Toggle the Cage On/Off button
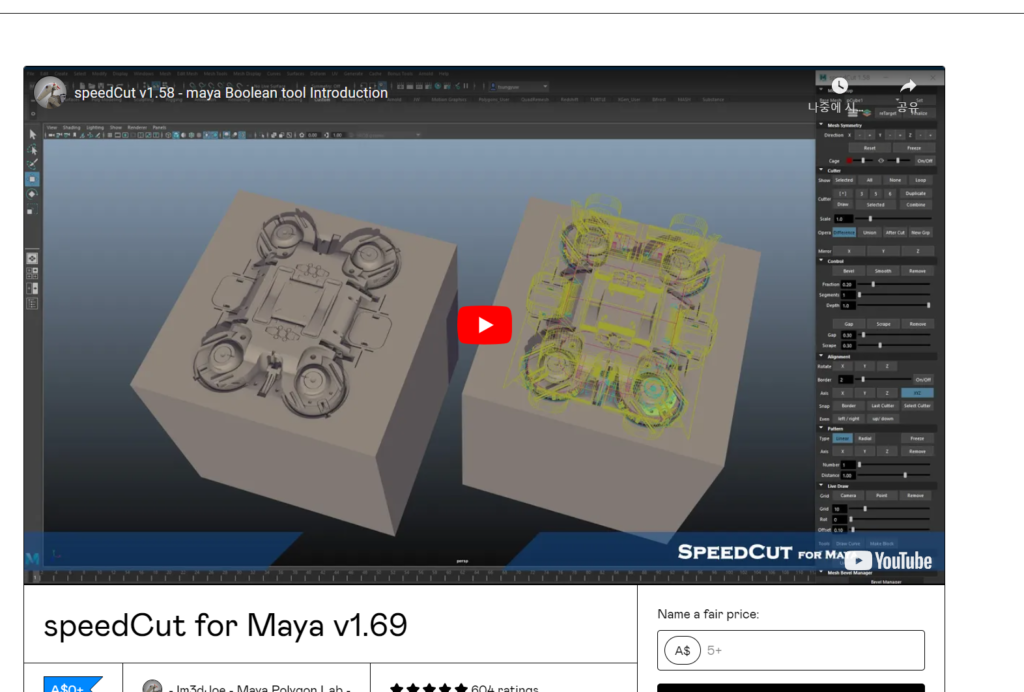Screen dimensions: 1024x692 click(924, 160)
